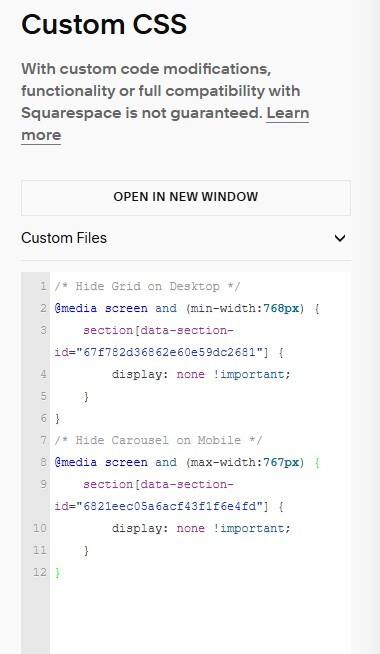The height and width of the screenshot is (654, 380).
Task: Click the Custom CSS heading
Action: click(x=104, y=24)
